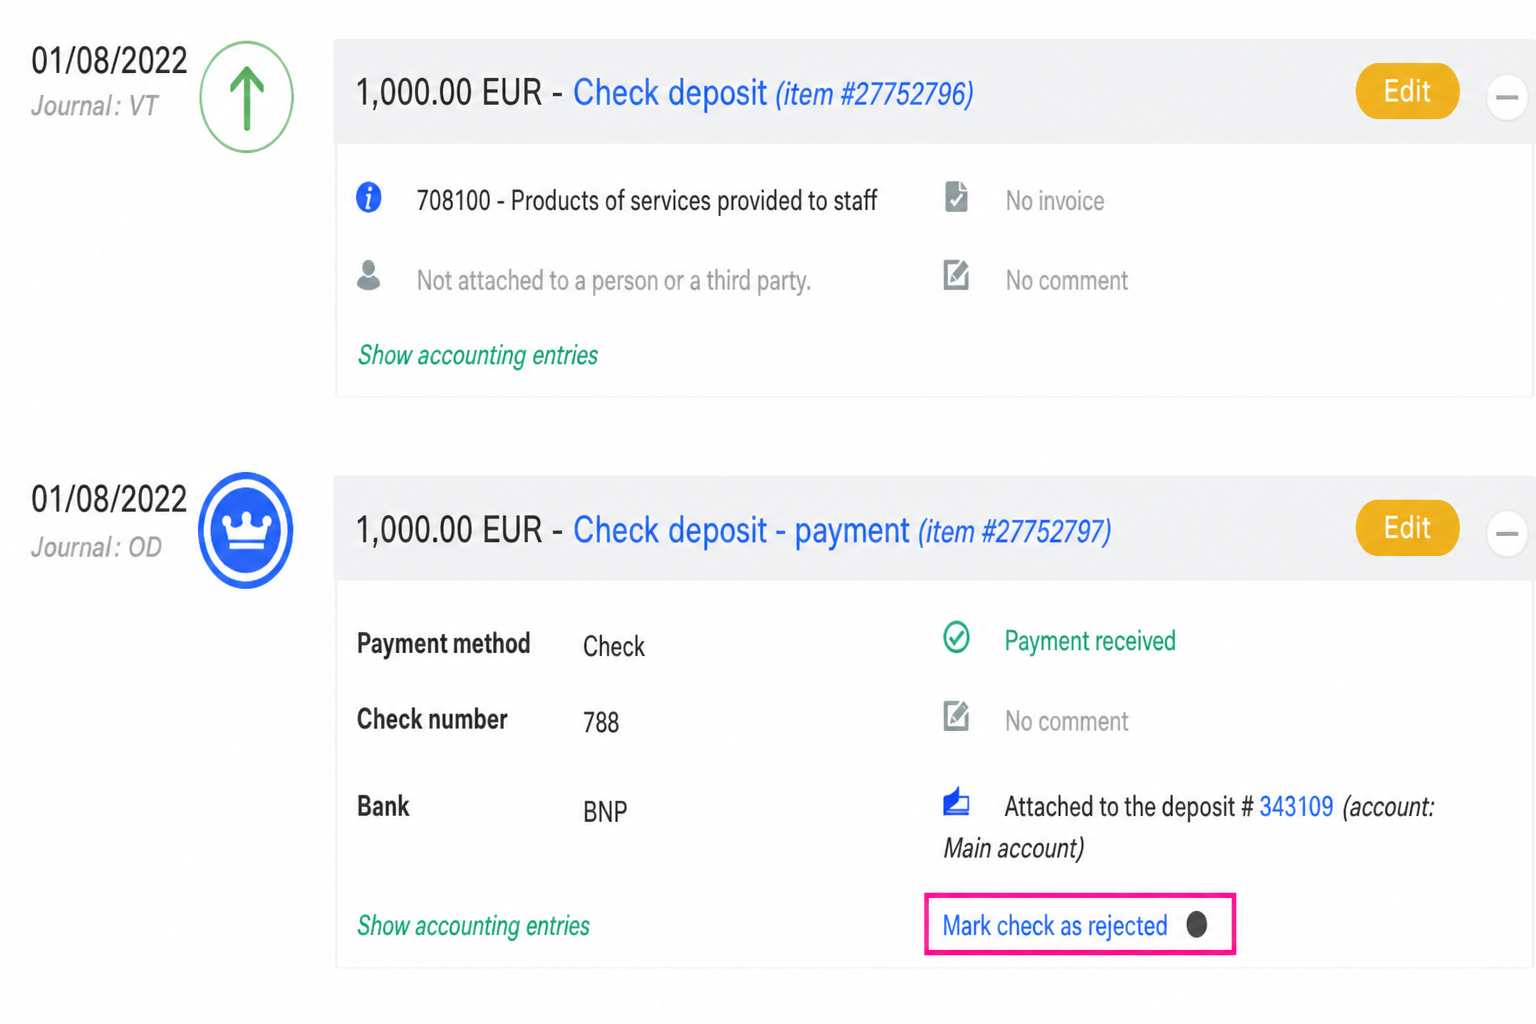Edit the Check deposit item #27752796
The image size is (1536, 1024).
[1407, 91]
